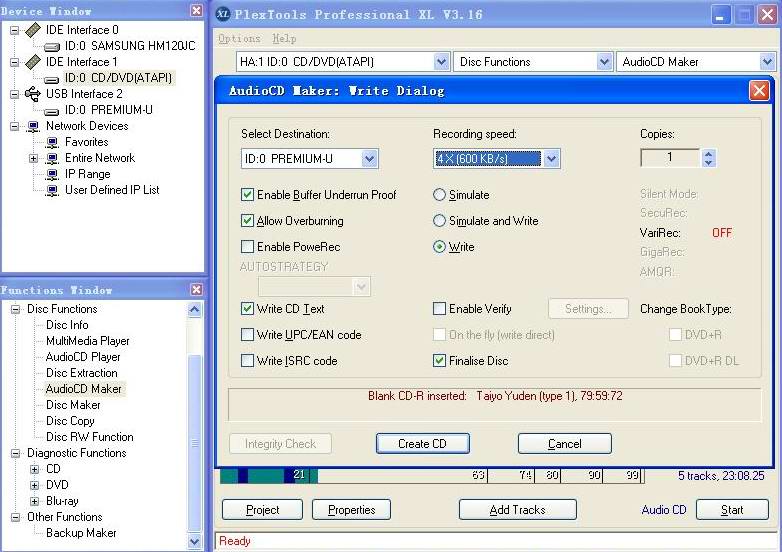
Task: Open the AudioCD Maker function dropdown
Action: coord(767,62)
